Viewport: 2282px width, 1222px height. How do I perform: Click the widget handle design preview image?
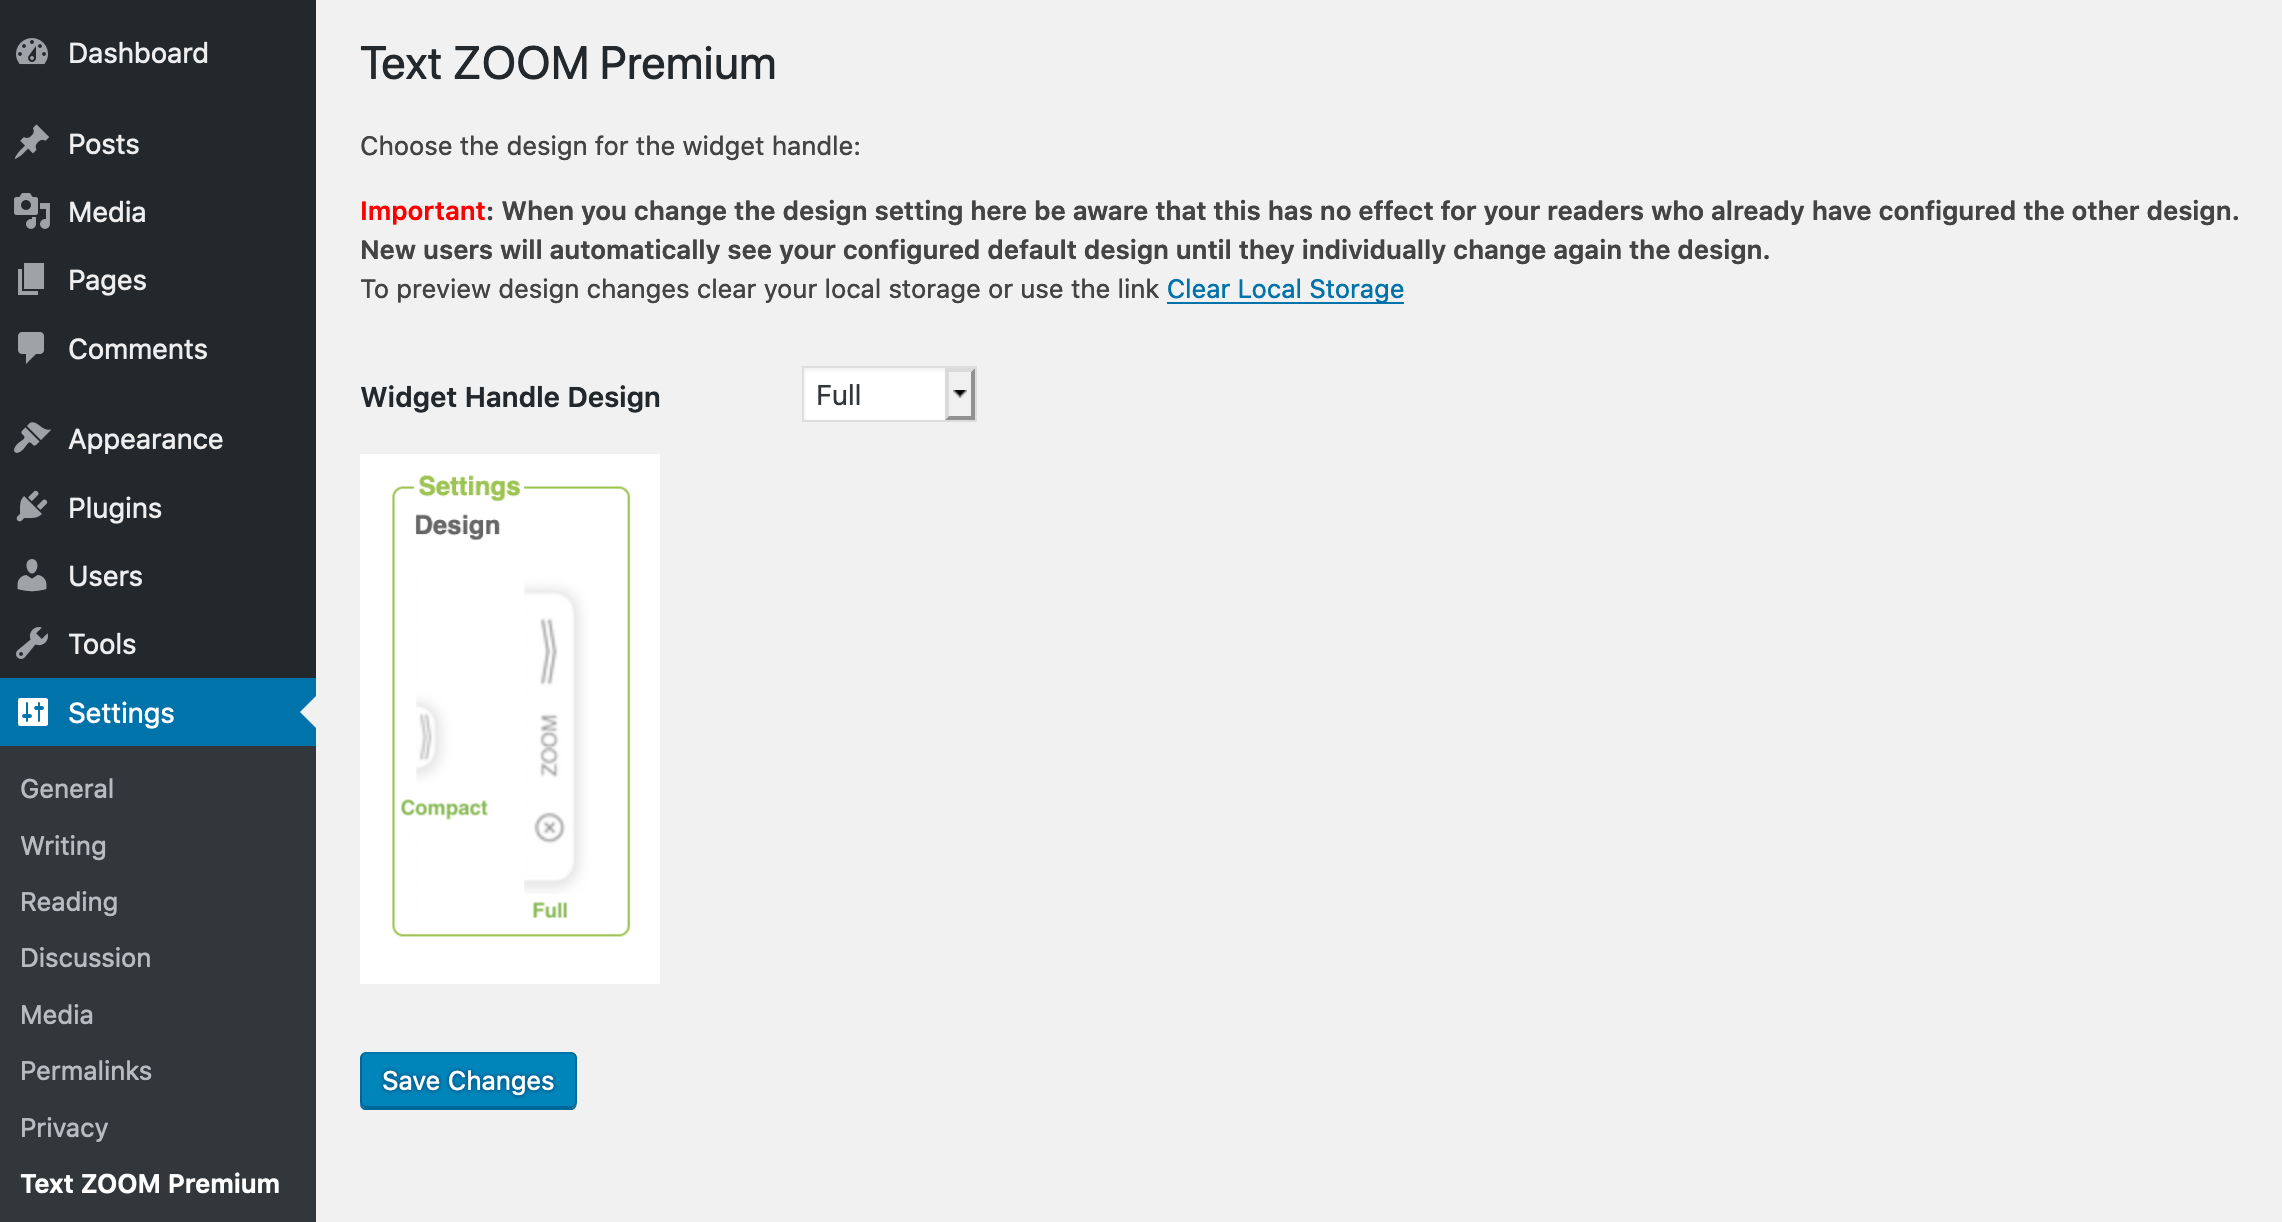(510, 719)
